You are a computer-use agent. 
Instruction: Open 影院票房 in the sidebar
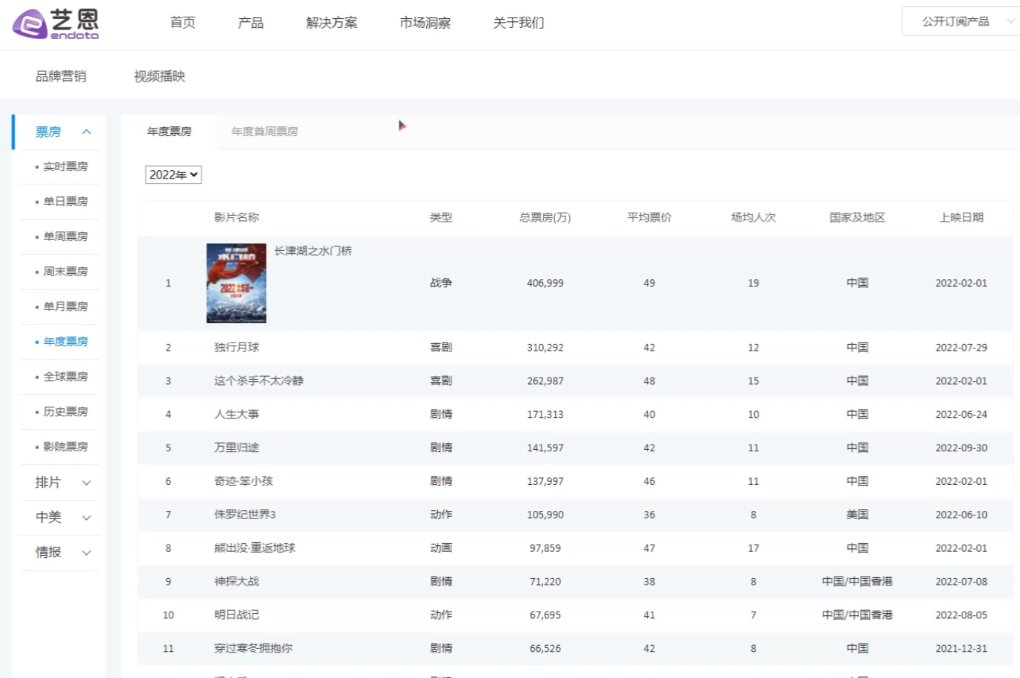coord(65,447)
